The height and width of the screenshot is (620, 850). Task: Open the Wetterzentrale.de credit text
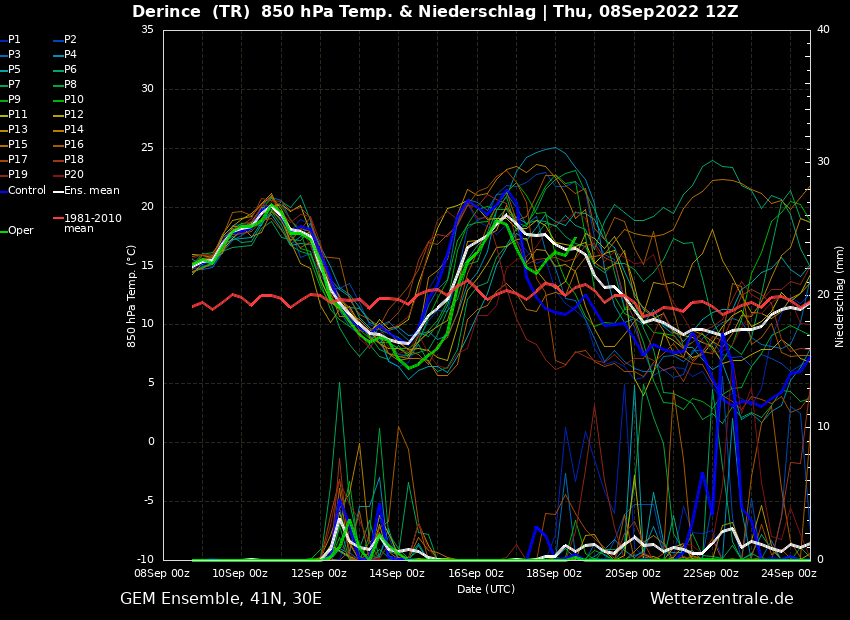[x=722, y=599]
